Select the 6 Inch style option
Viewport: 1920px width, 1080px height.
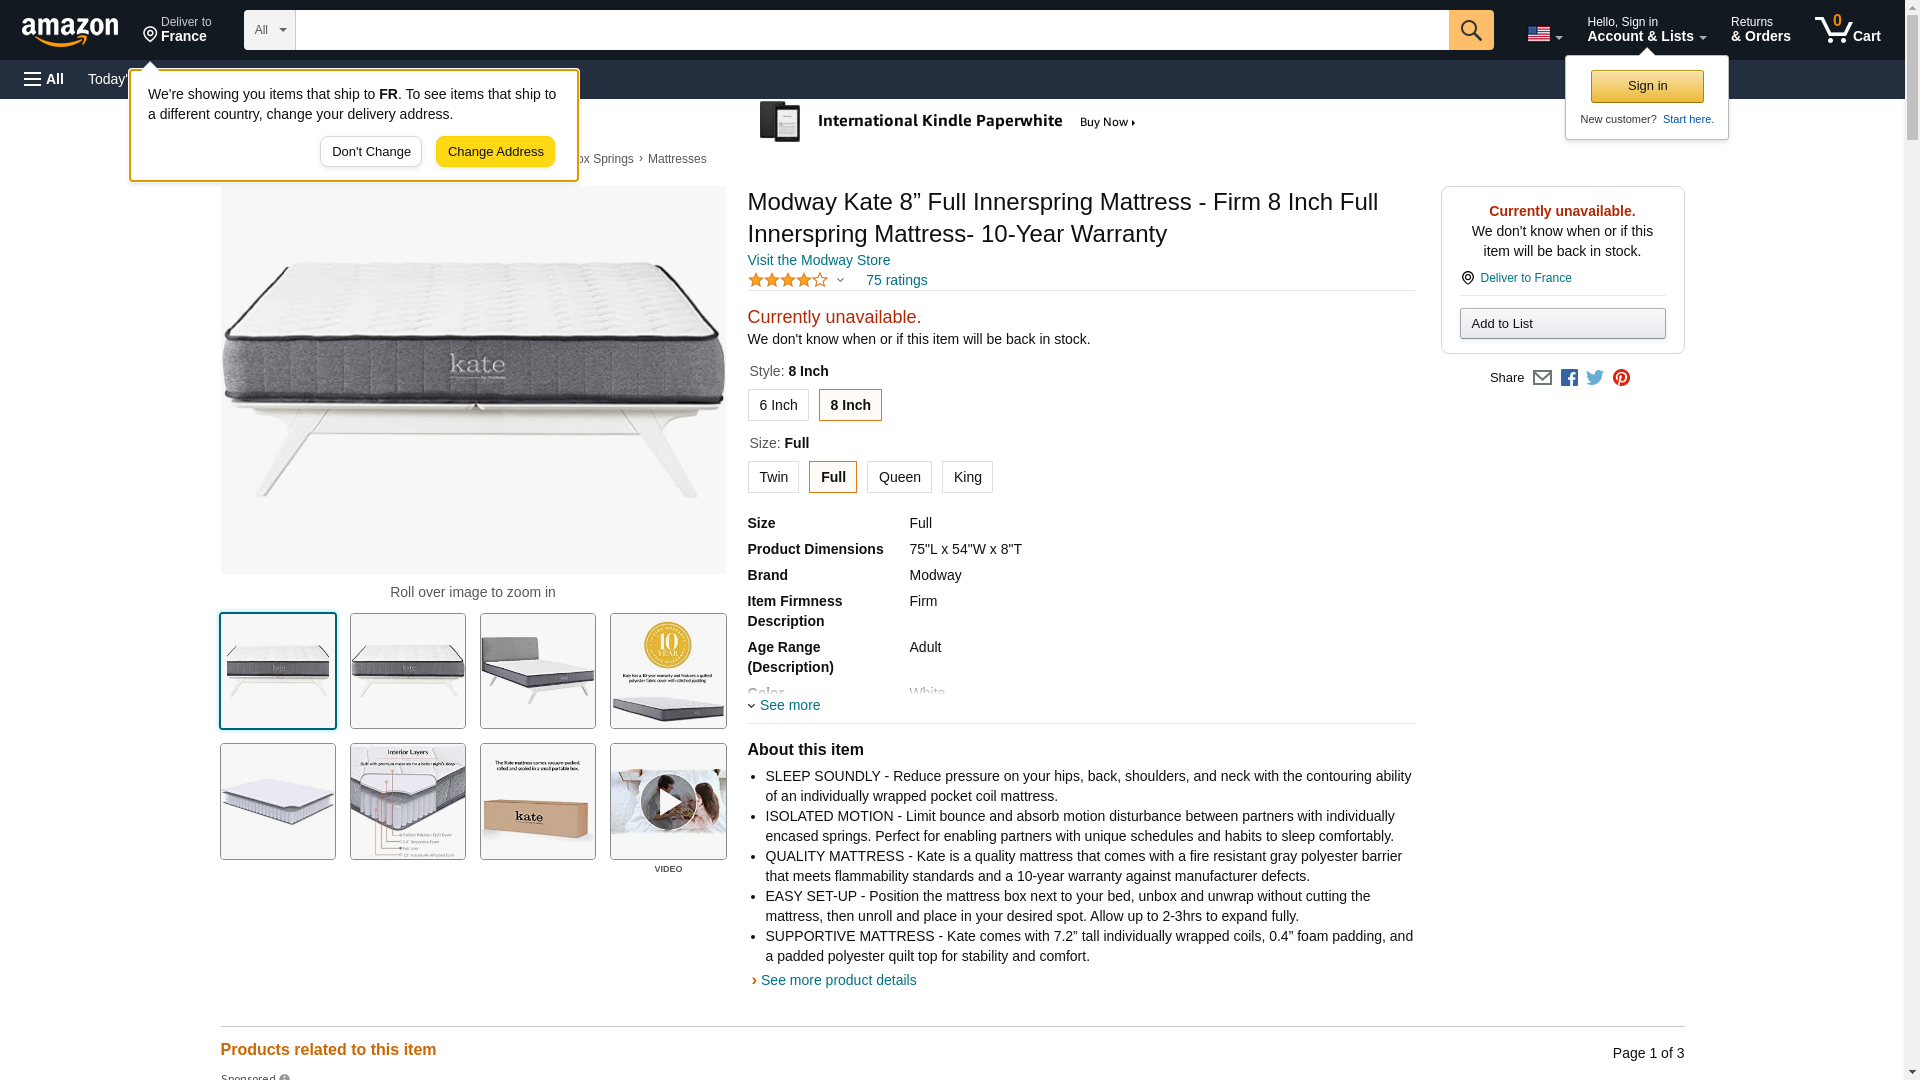point(777,405)
